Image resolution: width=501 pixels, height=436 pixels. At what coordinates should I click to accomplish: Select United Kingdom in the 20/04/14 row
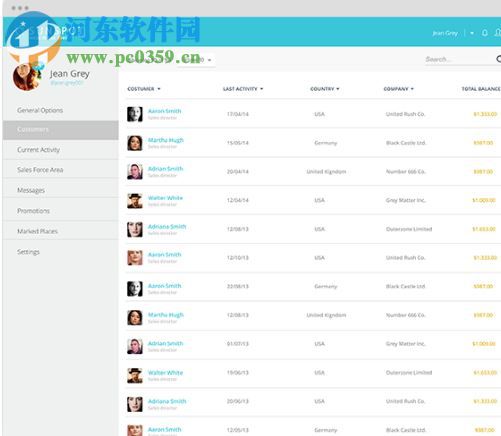pyautogui.click(x=326, y=171)
